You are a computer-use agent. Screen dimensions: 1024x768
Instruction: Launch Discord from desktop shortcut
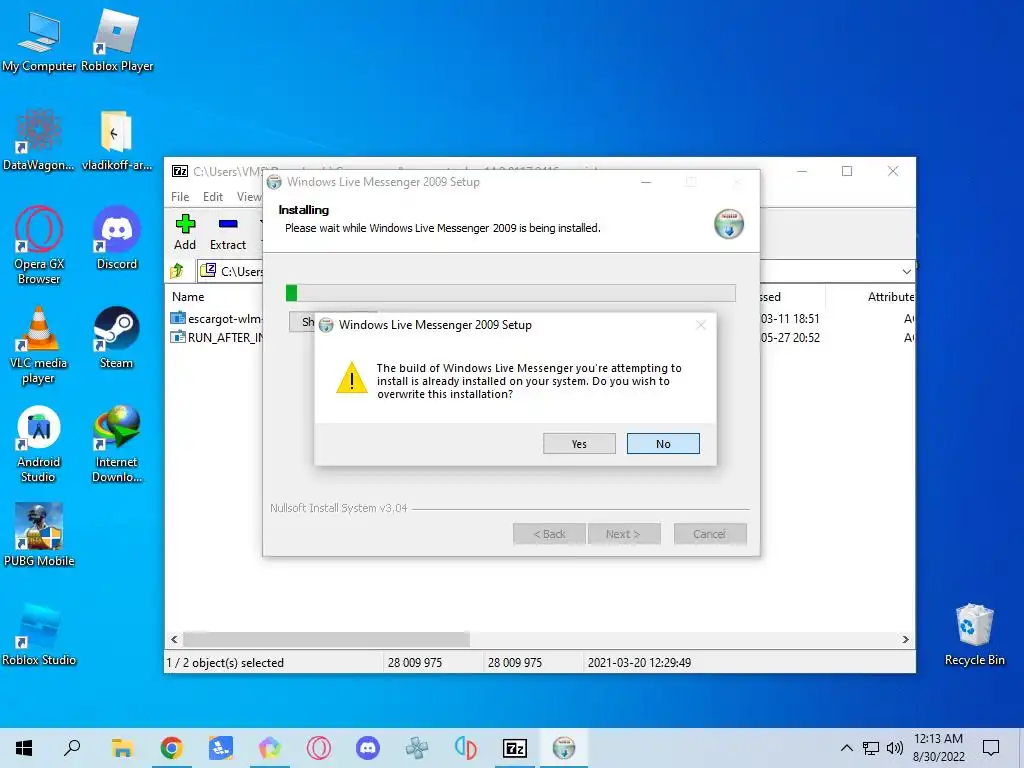click(117, 238)
